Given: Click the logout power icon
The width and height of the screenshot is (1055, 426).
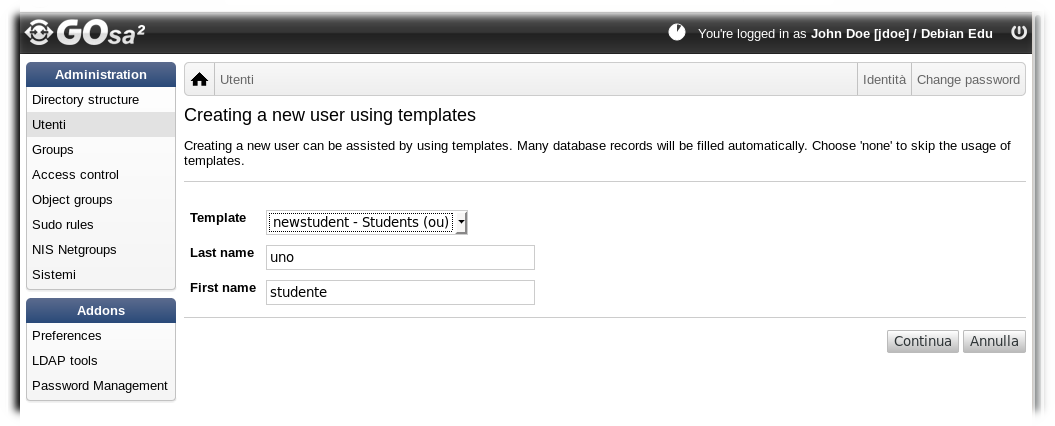Looking at the screenshot, I should [x=1019, y=32].
